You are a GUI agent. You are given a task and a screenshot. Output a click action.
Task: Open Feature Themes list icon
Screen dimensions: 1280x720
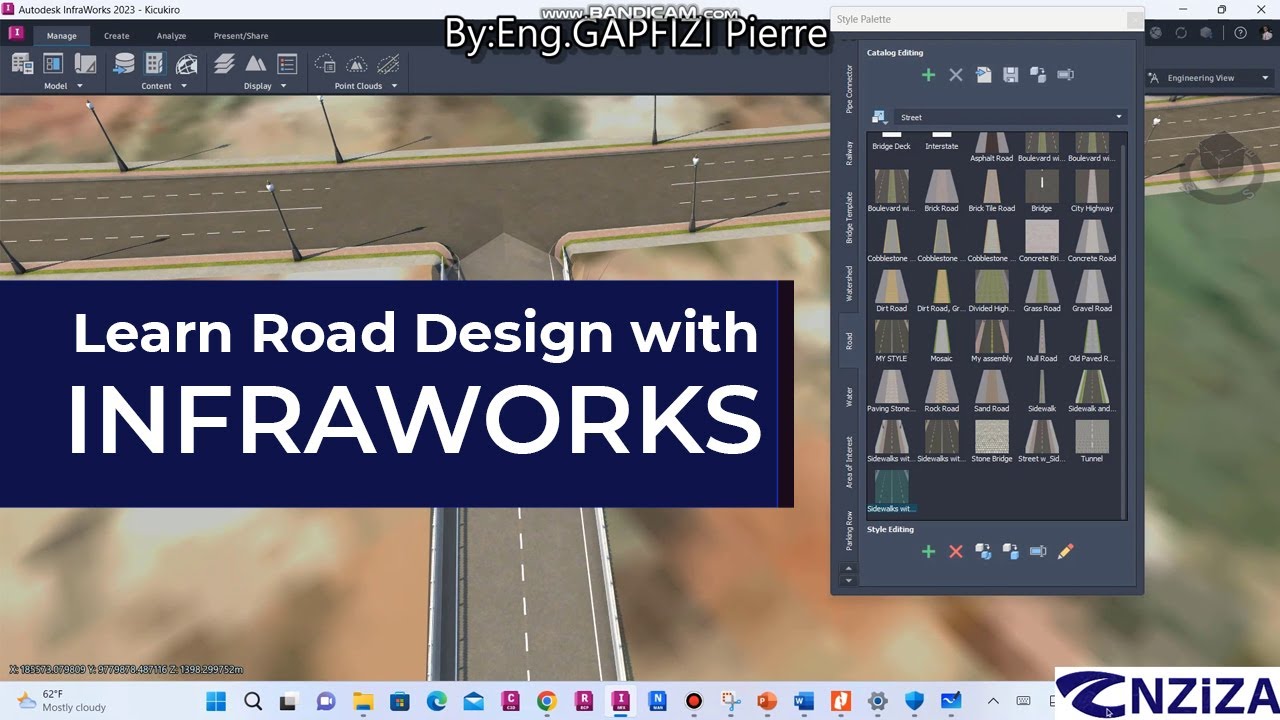[x=287, y=64]
